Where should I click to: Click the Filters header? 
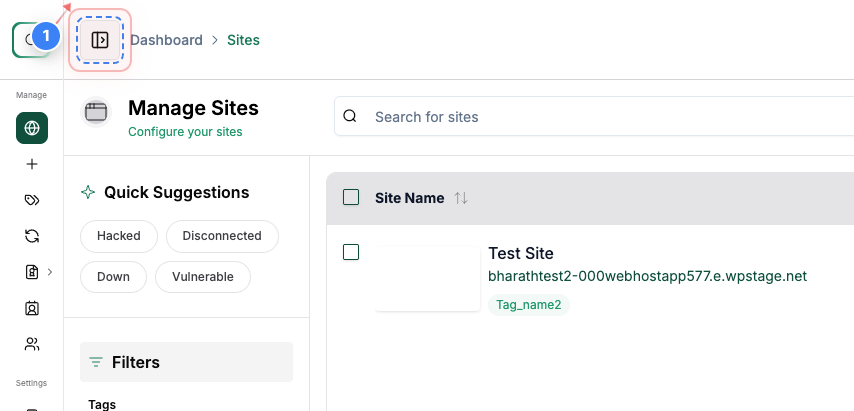click(x=186, y=362)
